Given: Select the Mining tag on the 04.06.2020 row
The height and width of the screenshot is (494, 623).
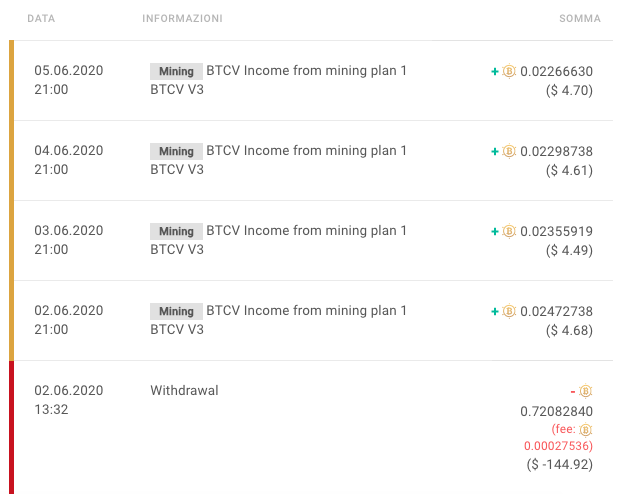Looking at the screenshot, I should pos(176,151).
